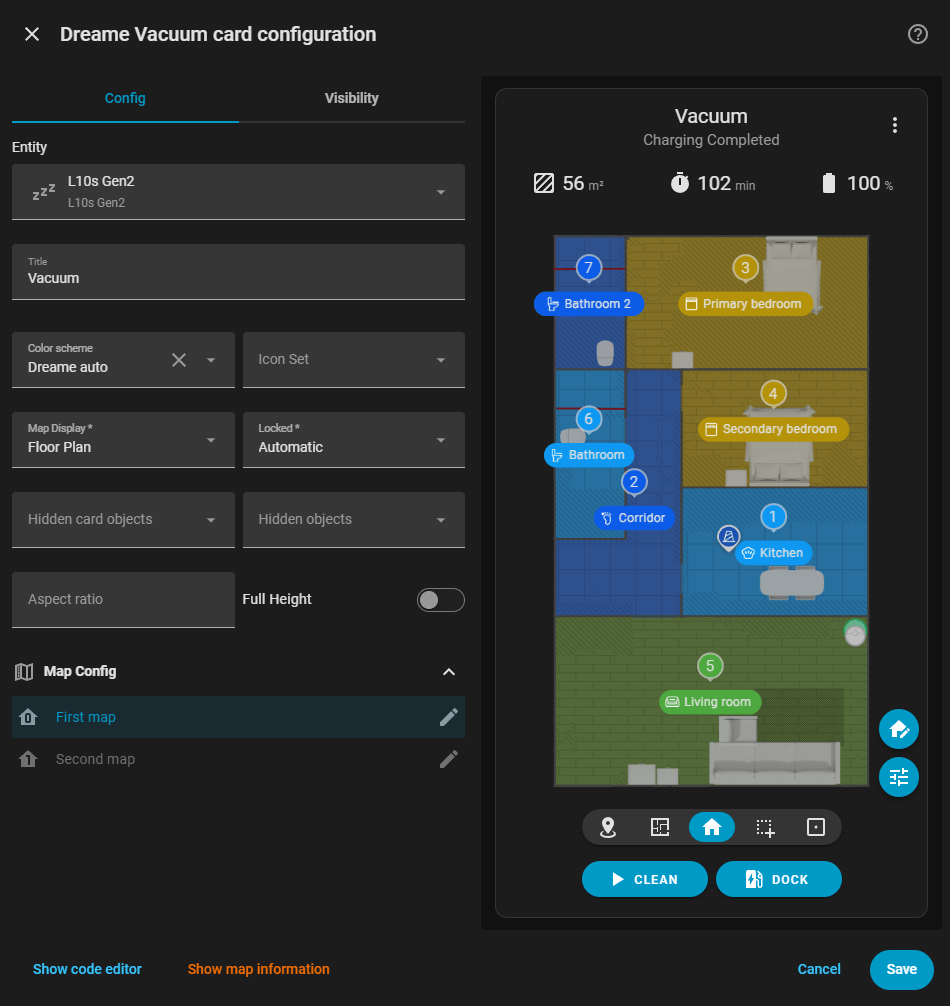Save the card configuration
The width and height of the screenshot is (950, 1006).
pyautogui.click(x=901, y=969)
